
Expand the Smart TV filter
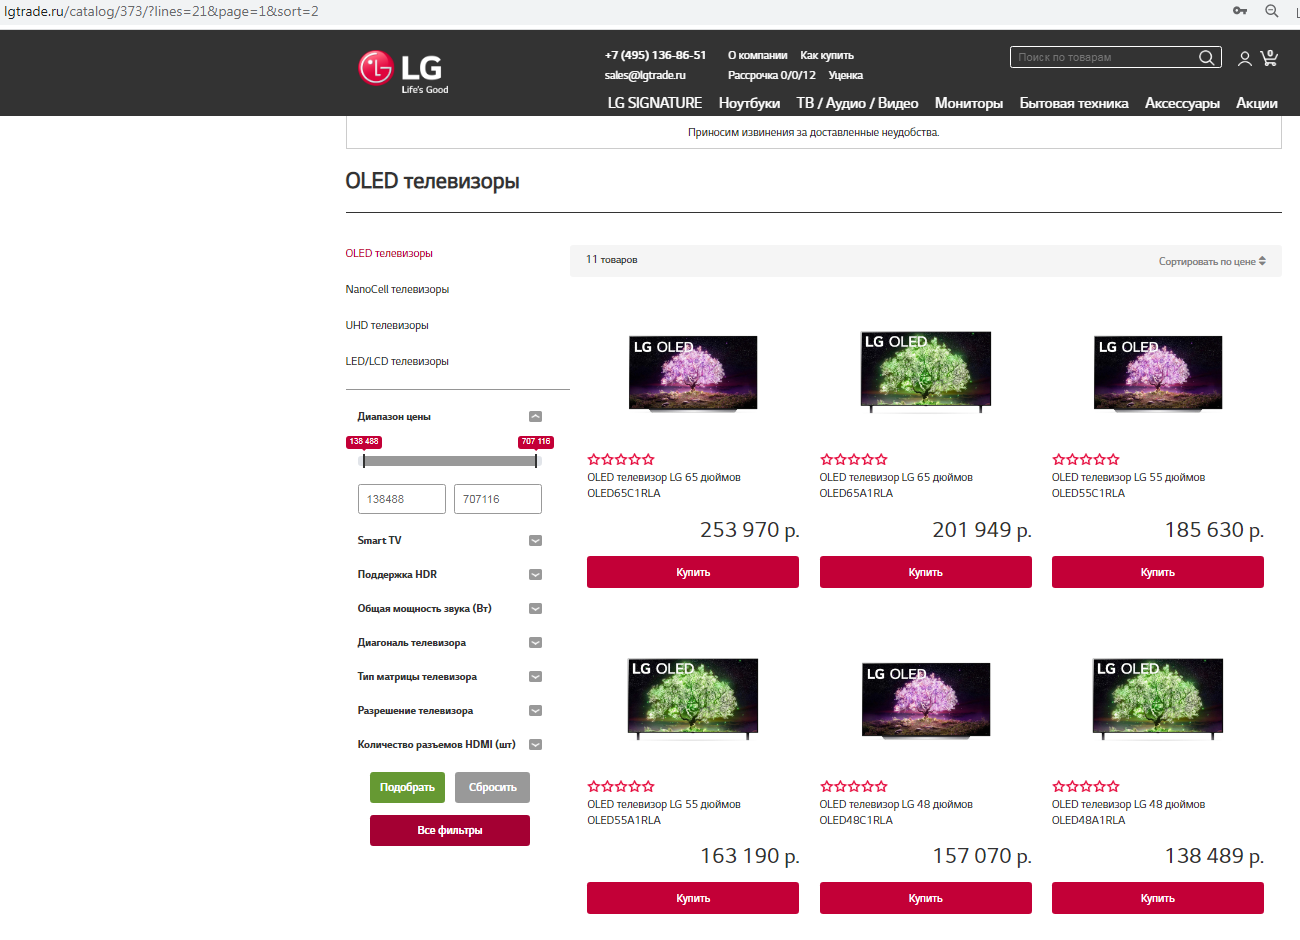[535, 541]
